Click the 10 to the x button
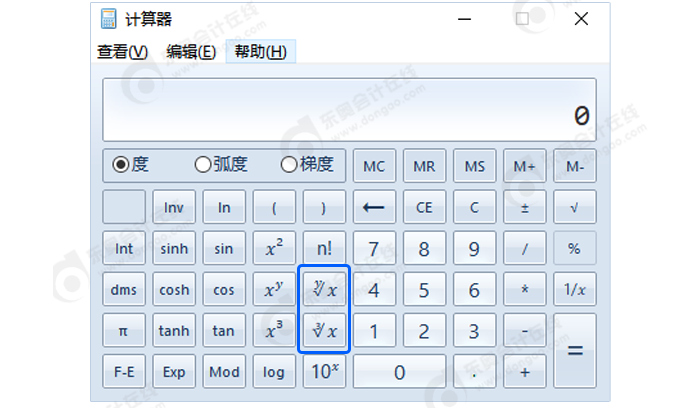Image resolution: width=700 pixels, height=408 pixels. 324,372
